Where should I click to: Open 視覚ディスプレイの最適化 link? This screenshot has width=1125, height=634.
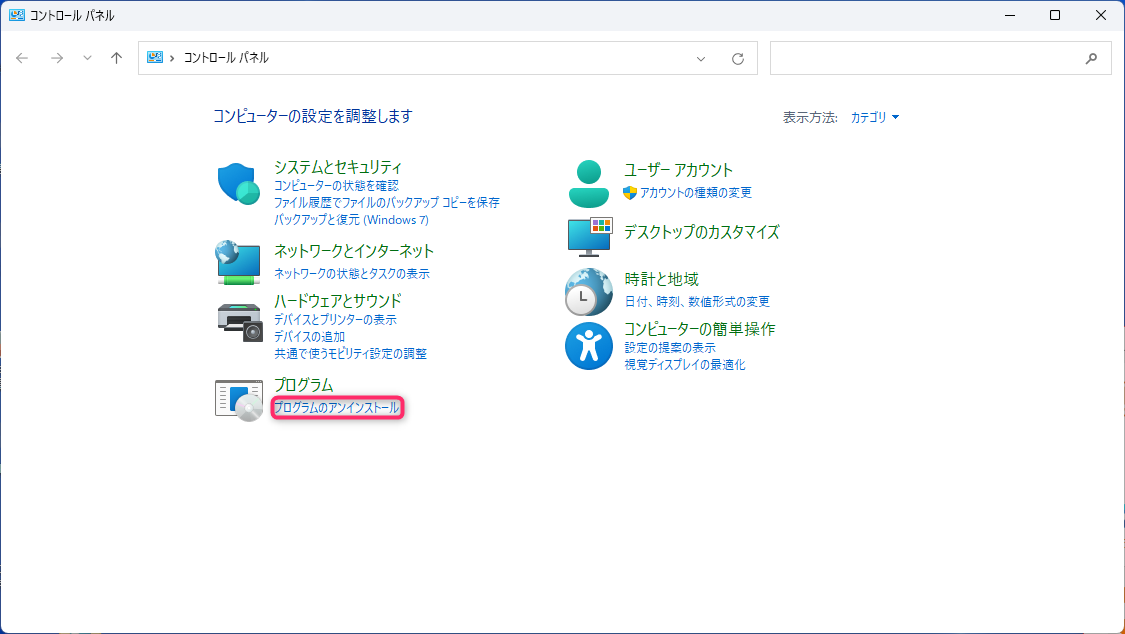(x=684, y=365)
